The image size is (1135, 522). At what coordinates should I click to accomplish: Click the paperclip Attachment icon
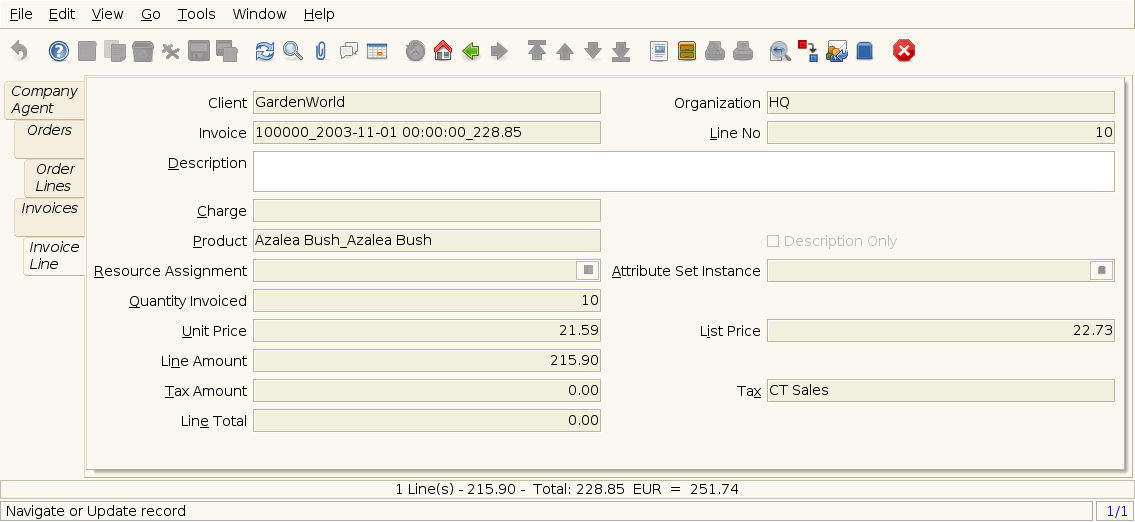[x=320, y=51]
